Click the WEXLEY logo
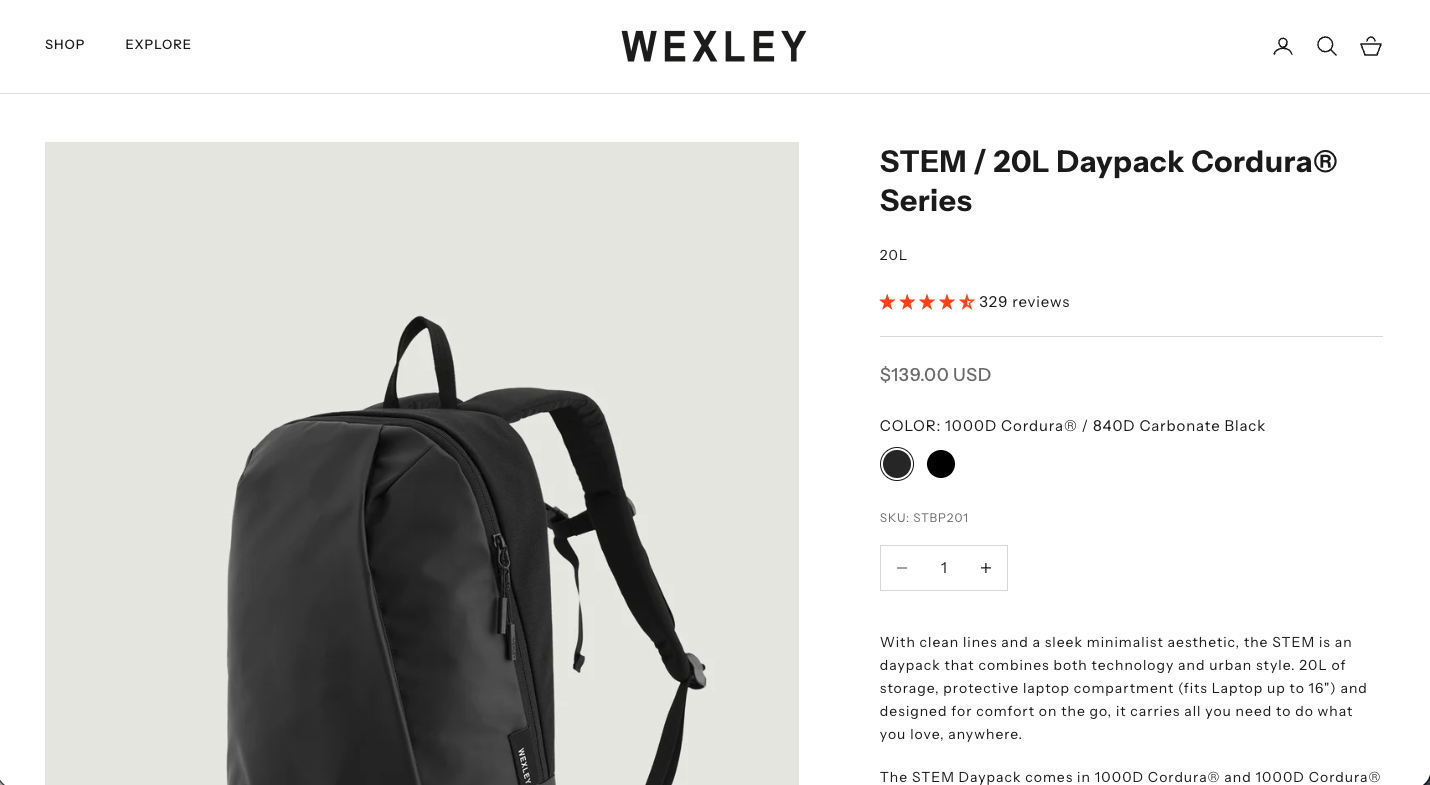The height and width of the screenshot is (785, 1430). pyautogui.click(x=714, y=46)
